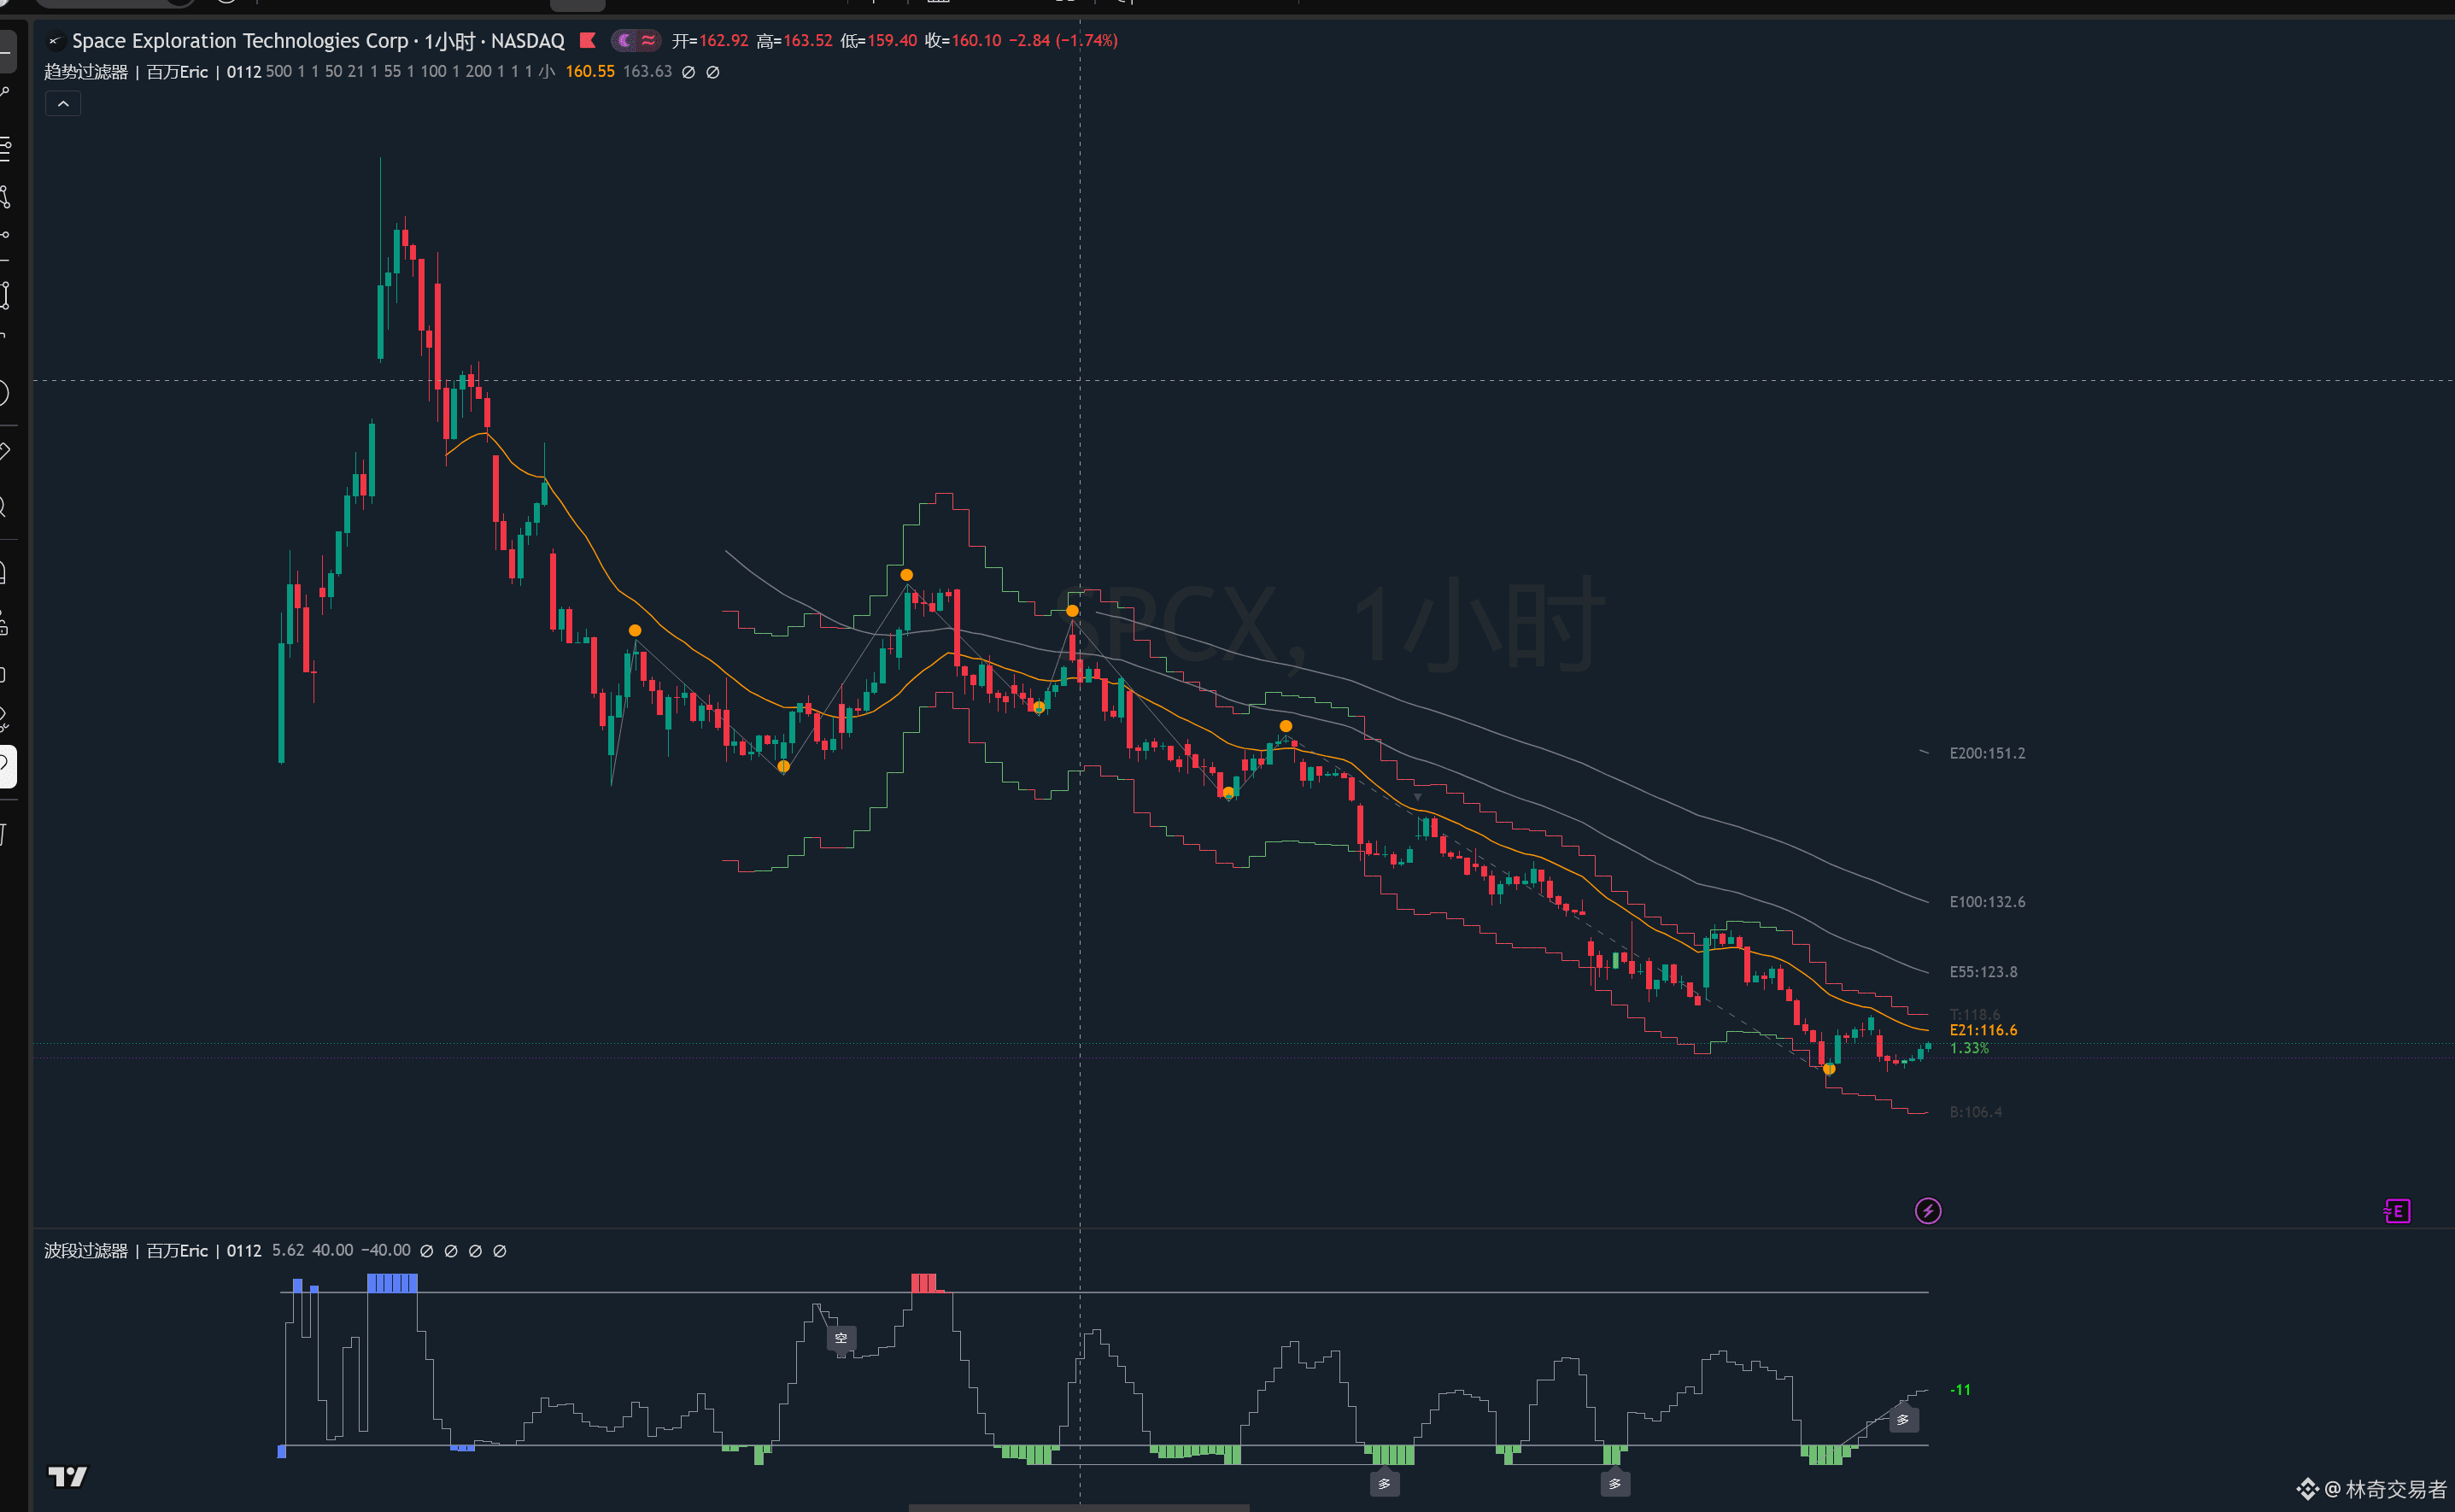The image size is (2455, 1512).
Task: Click the SpaceX symbol logo icon
Action: 55,41
